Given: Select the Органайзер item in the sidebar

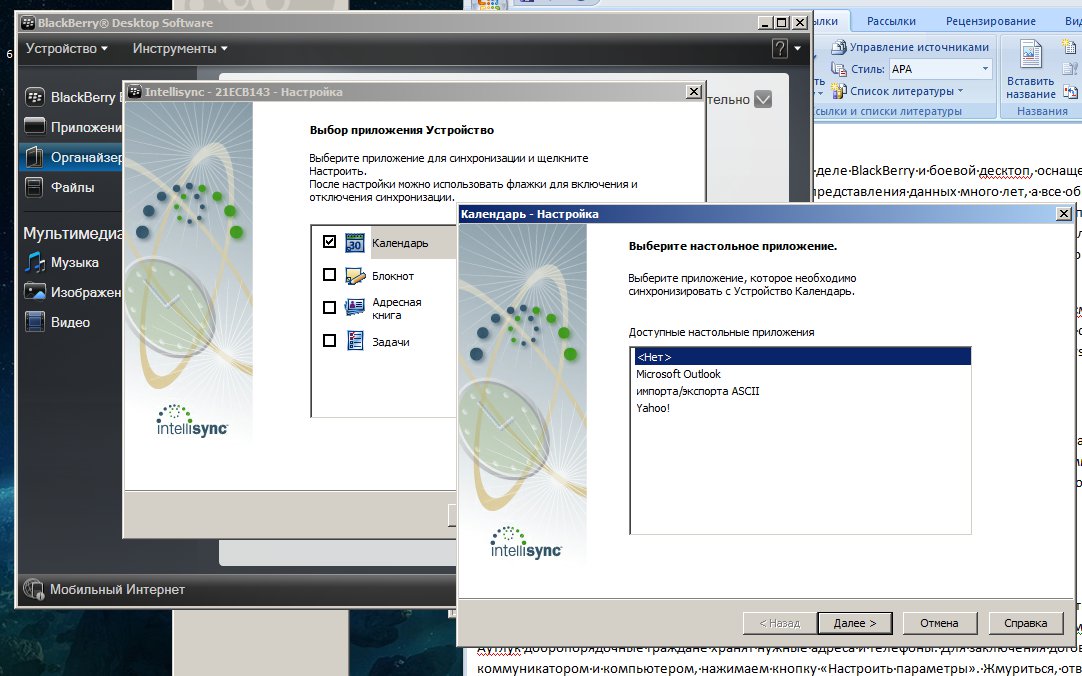Looking at the screenshot, I should pyautogui.click(x=72, y=157).
